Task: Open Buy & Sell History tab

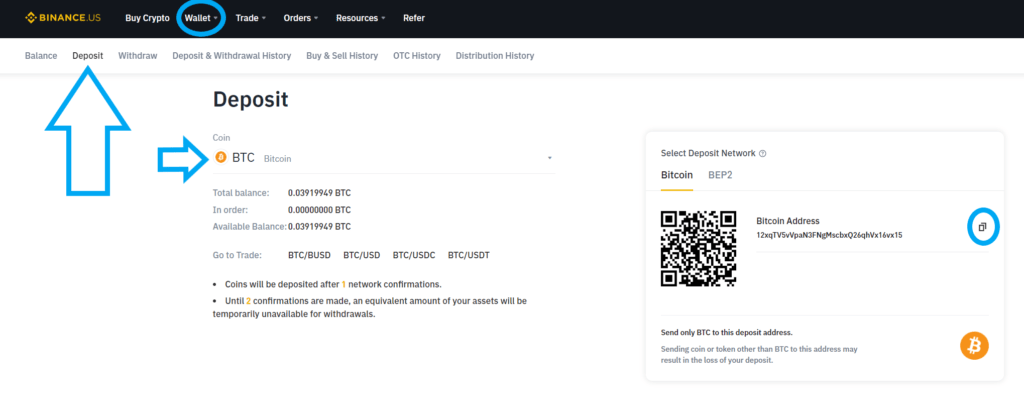Action: tap(342, 56)
